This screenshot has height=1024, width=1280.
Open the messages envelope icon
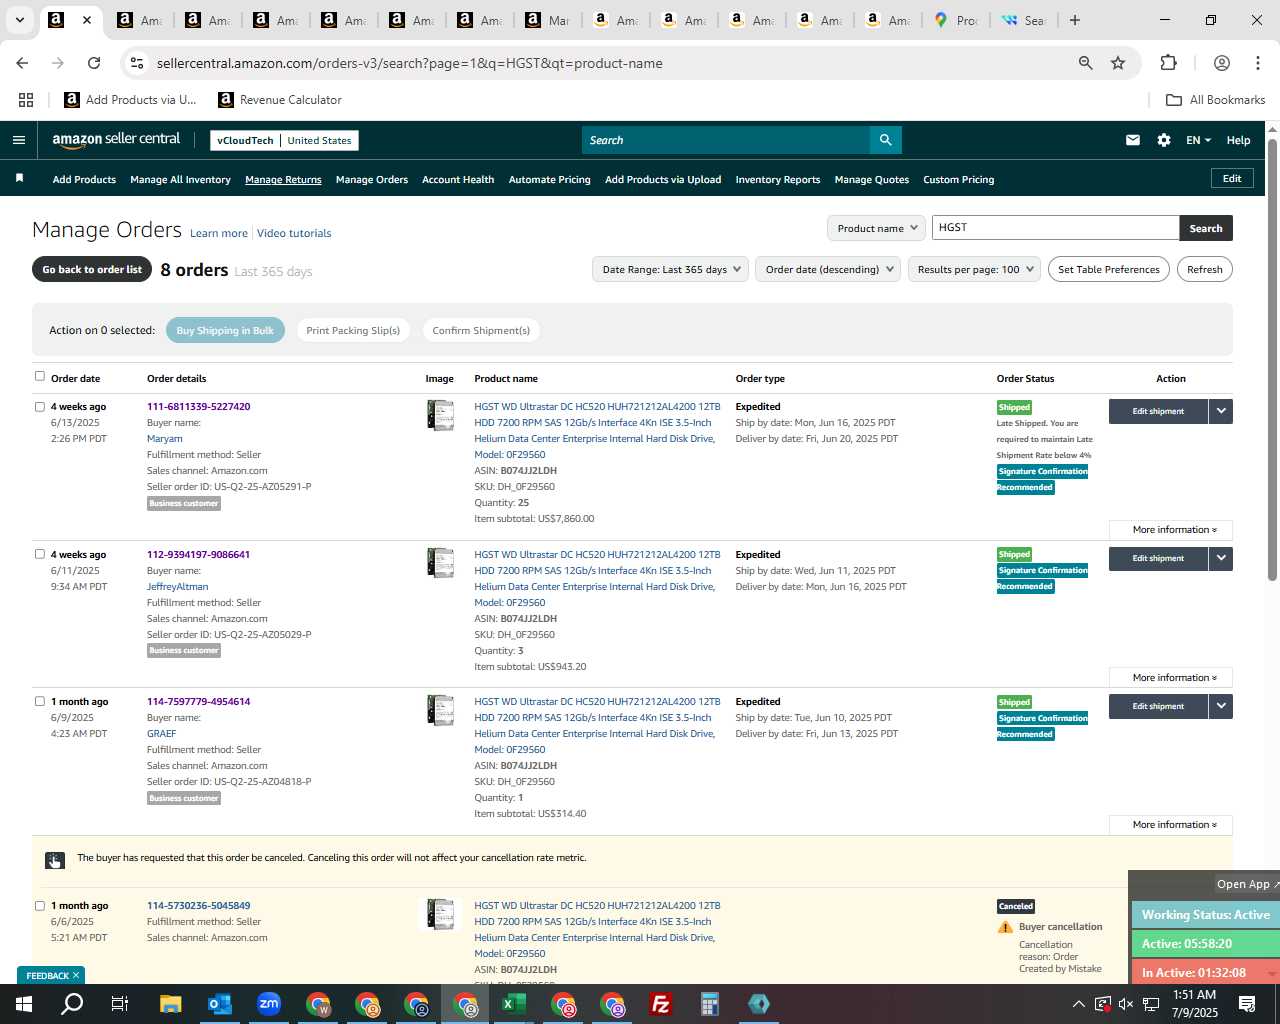coord(1132,140)
